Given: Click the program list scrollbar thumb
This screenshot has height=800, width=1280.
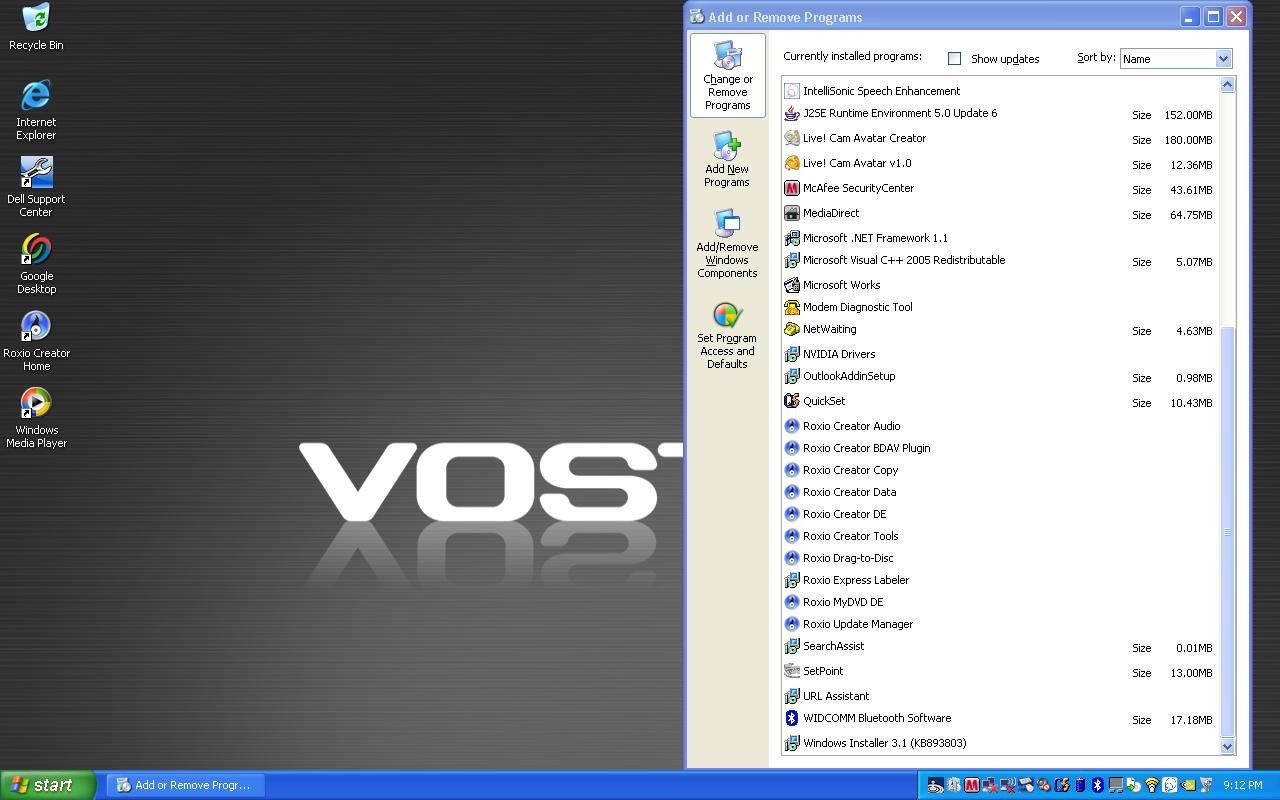Looking at the screenshot, I should 1227,532.
